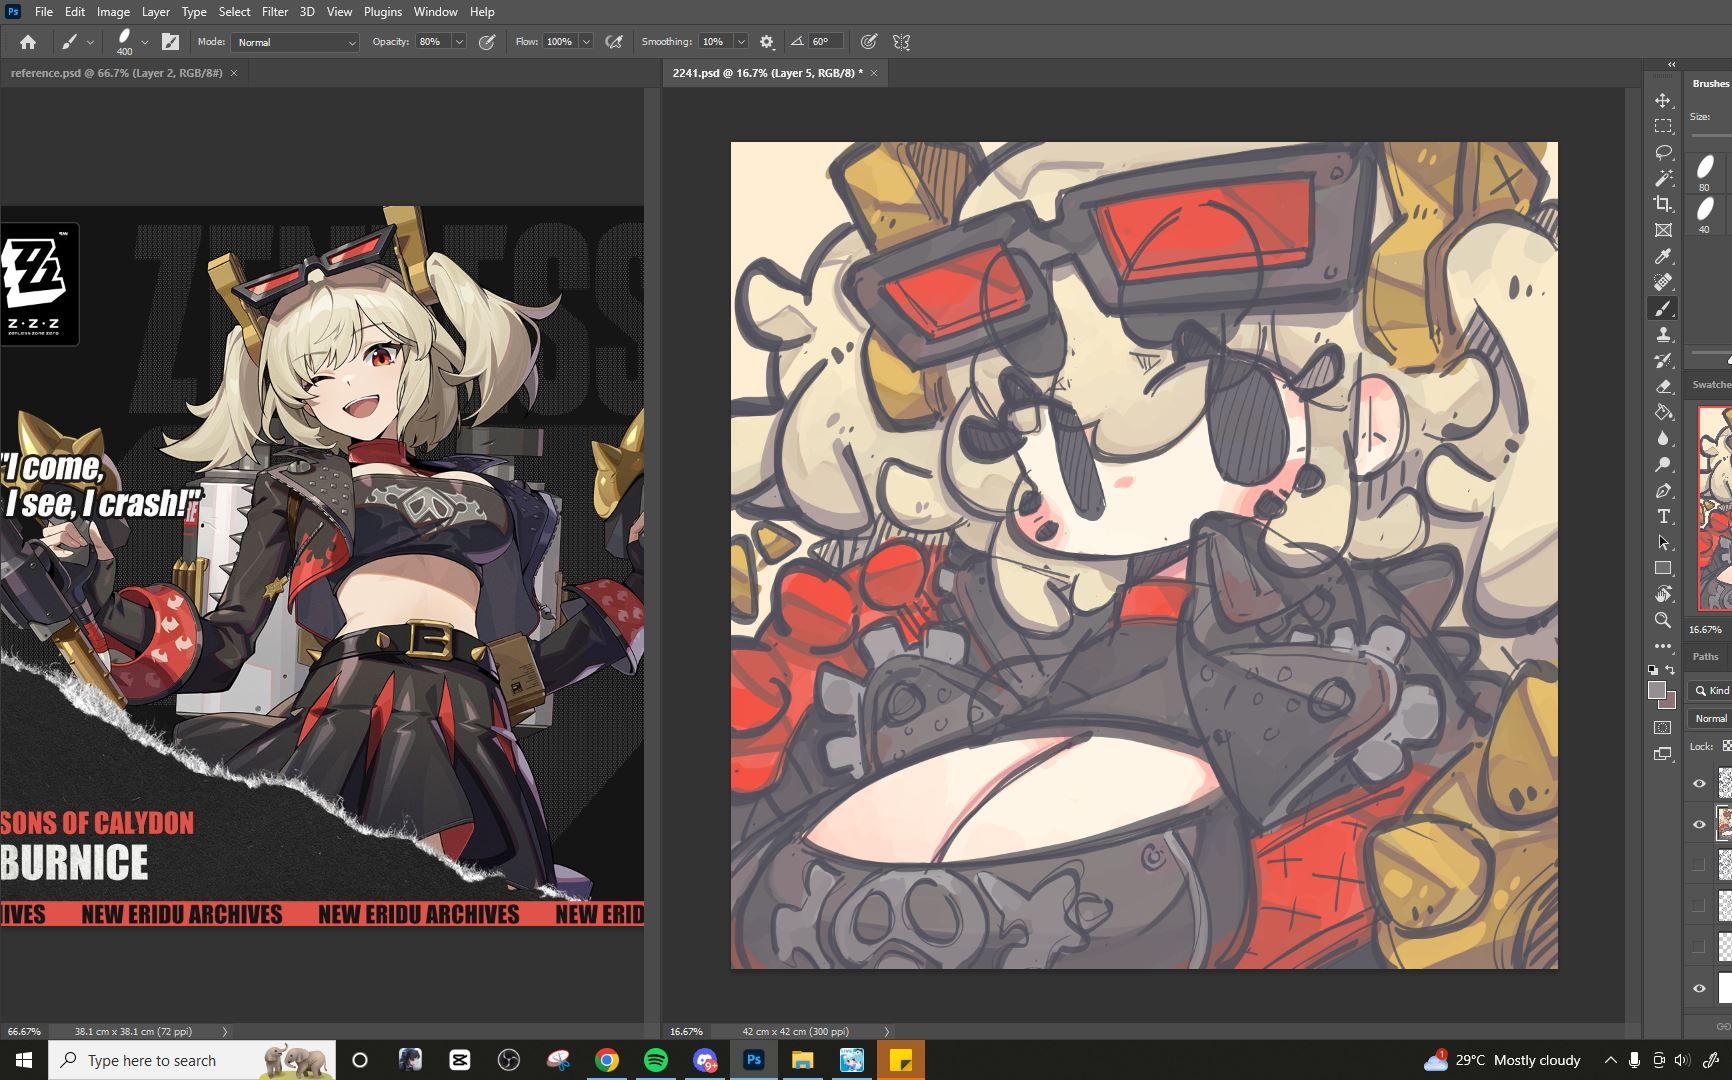Hide the second layer with artwork thumbnail
This screenshot has width=1732, height=1080.
1699,824
